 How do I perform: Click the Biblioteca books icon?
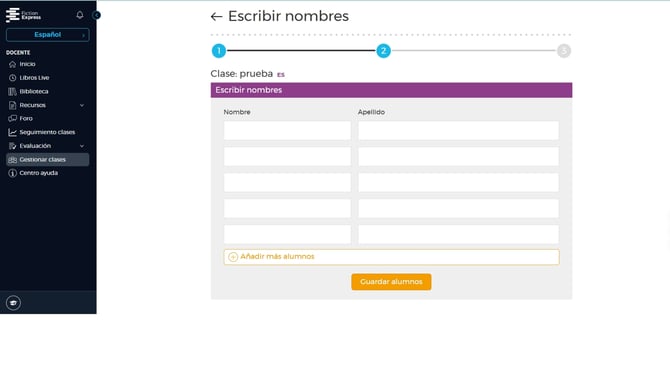point(12,91)
